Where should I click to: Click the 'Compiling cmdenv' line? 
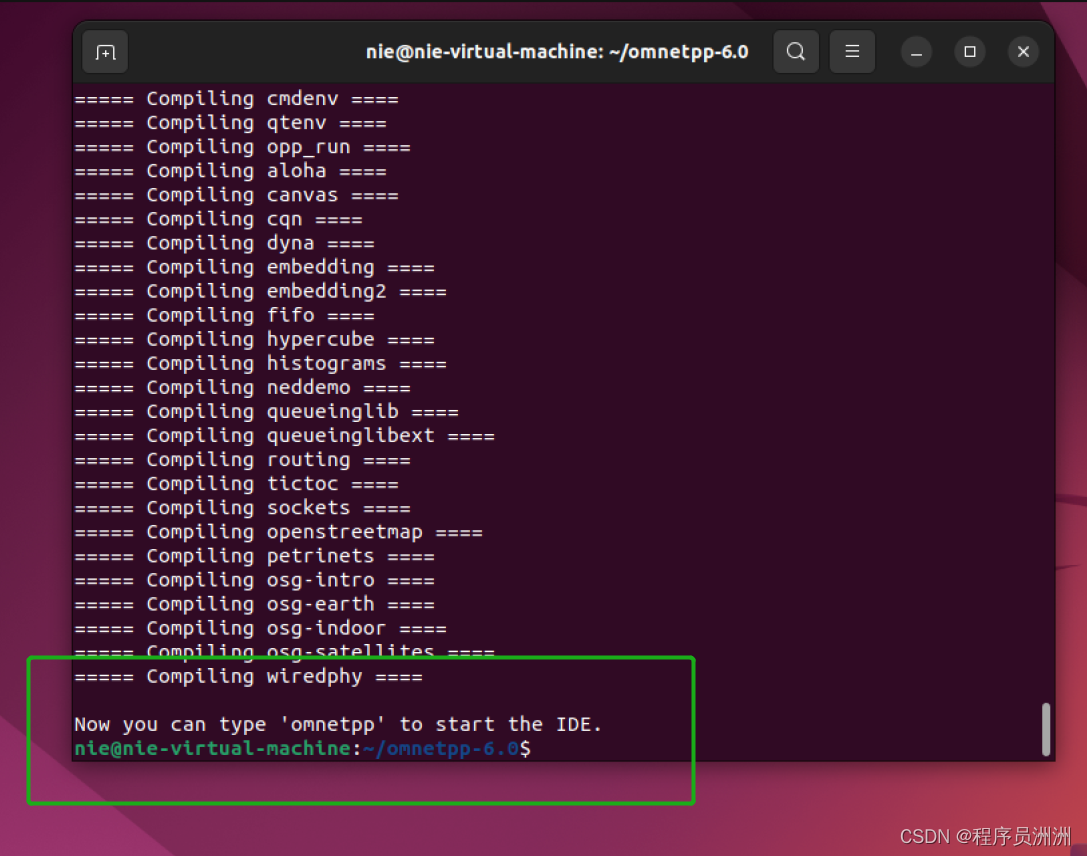[x=237, y=98]
